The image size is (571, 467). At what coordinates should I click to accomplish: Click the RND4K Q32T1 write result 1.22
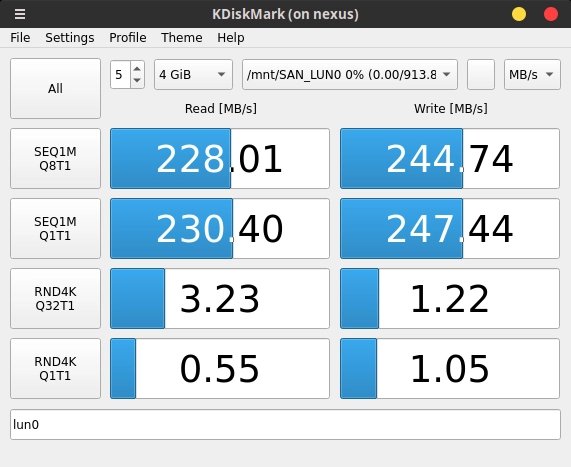coord(450,298)
